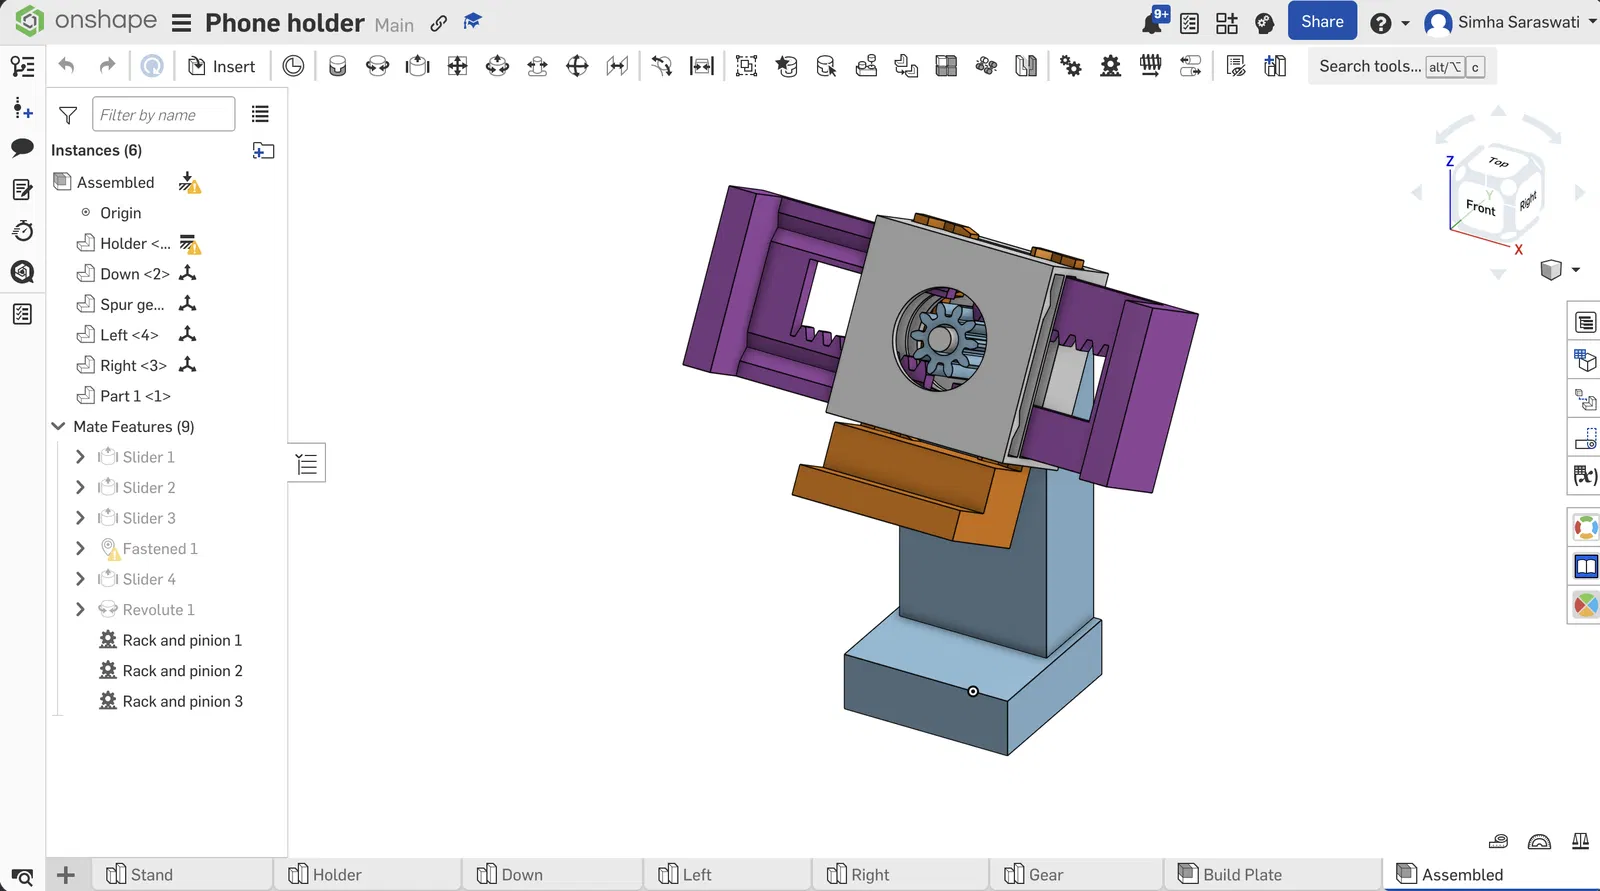Select the Width mate tool
This screenshot has width=1600, height=891.
click(x=703, y=66)
